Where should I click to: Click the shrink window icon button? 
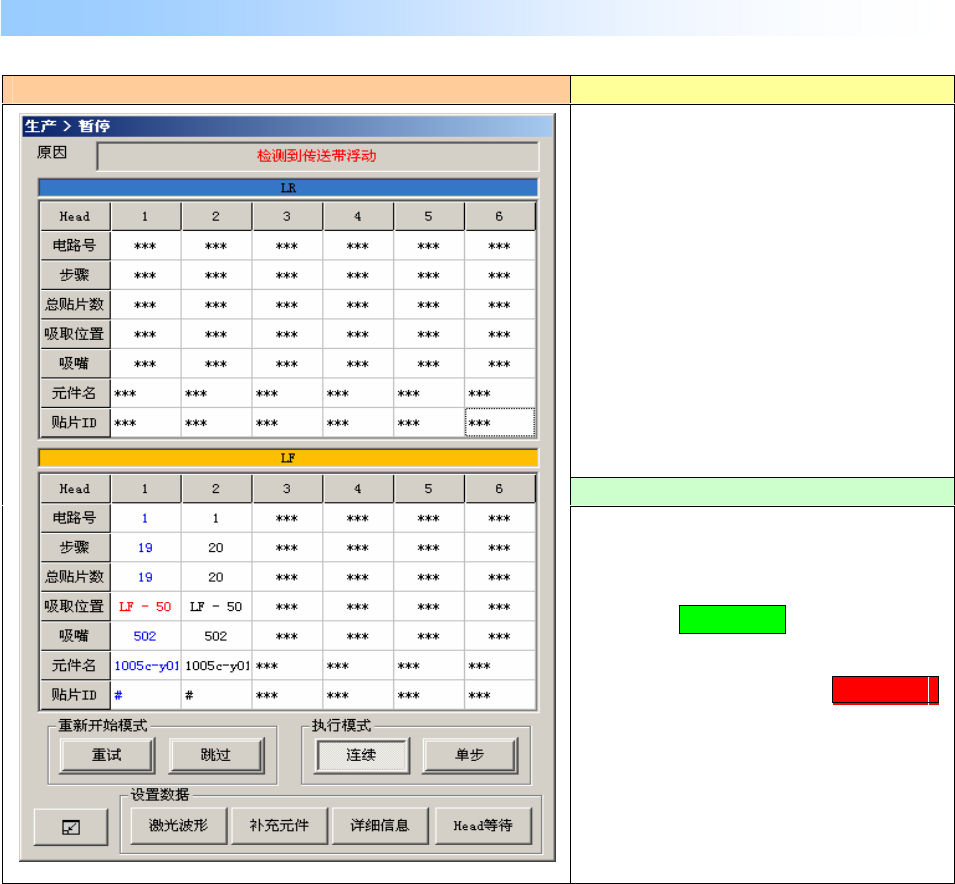[x=71, y=827]
